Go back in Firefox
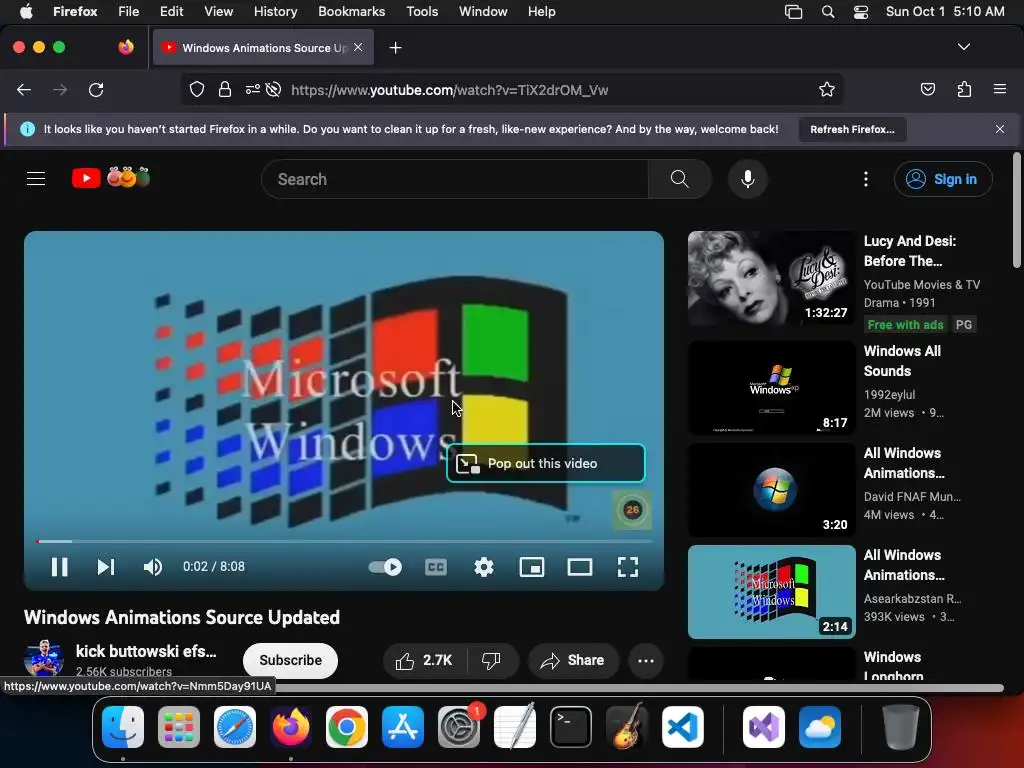 coord(24,89)
